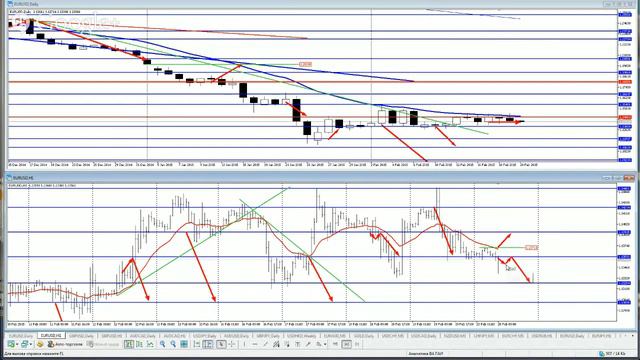Toggle the Chart Shift button
The width and height of the screenshot is (640, 360).
click(208, 344)
